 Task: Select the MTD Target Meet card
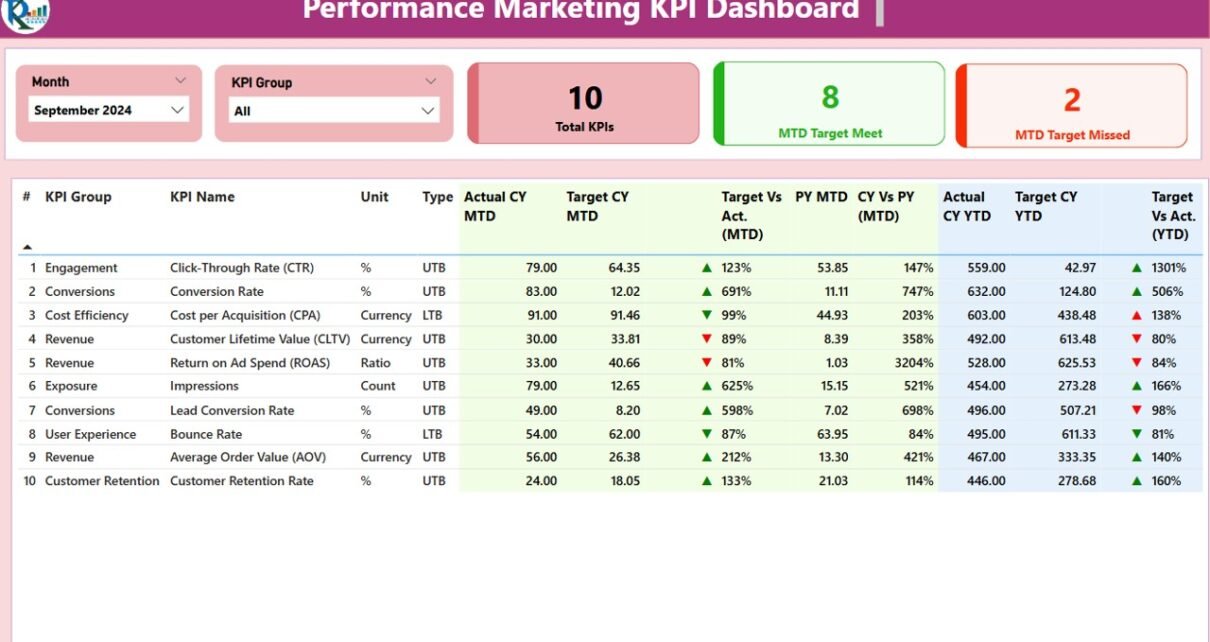coord(829,104)
